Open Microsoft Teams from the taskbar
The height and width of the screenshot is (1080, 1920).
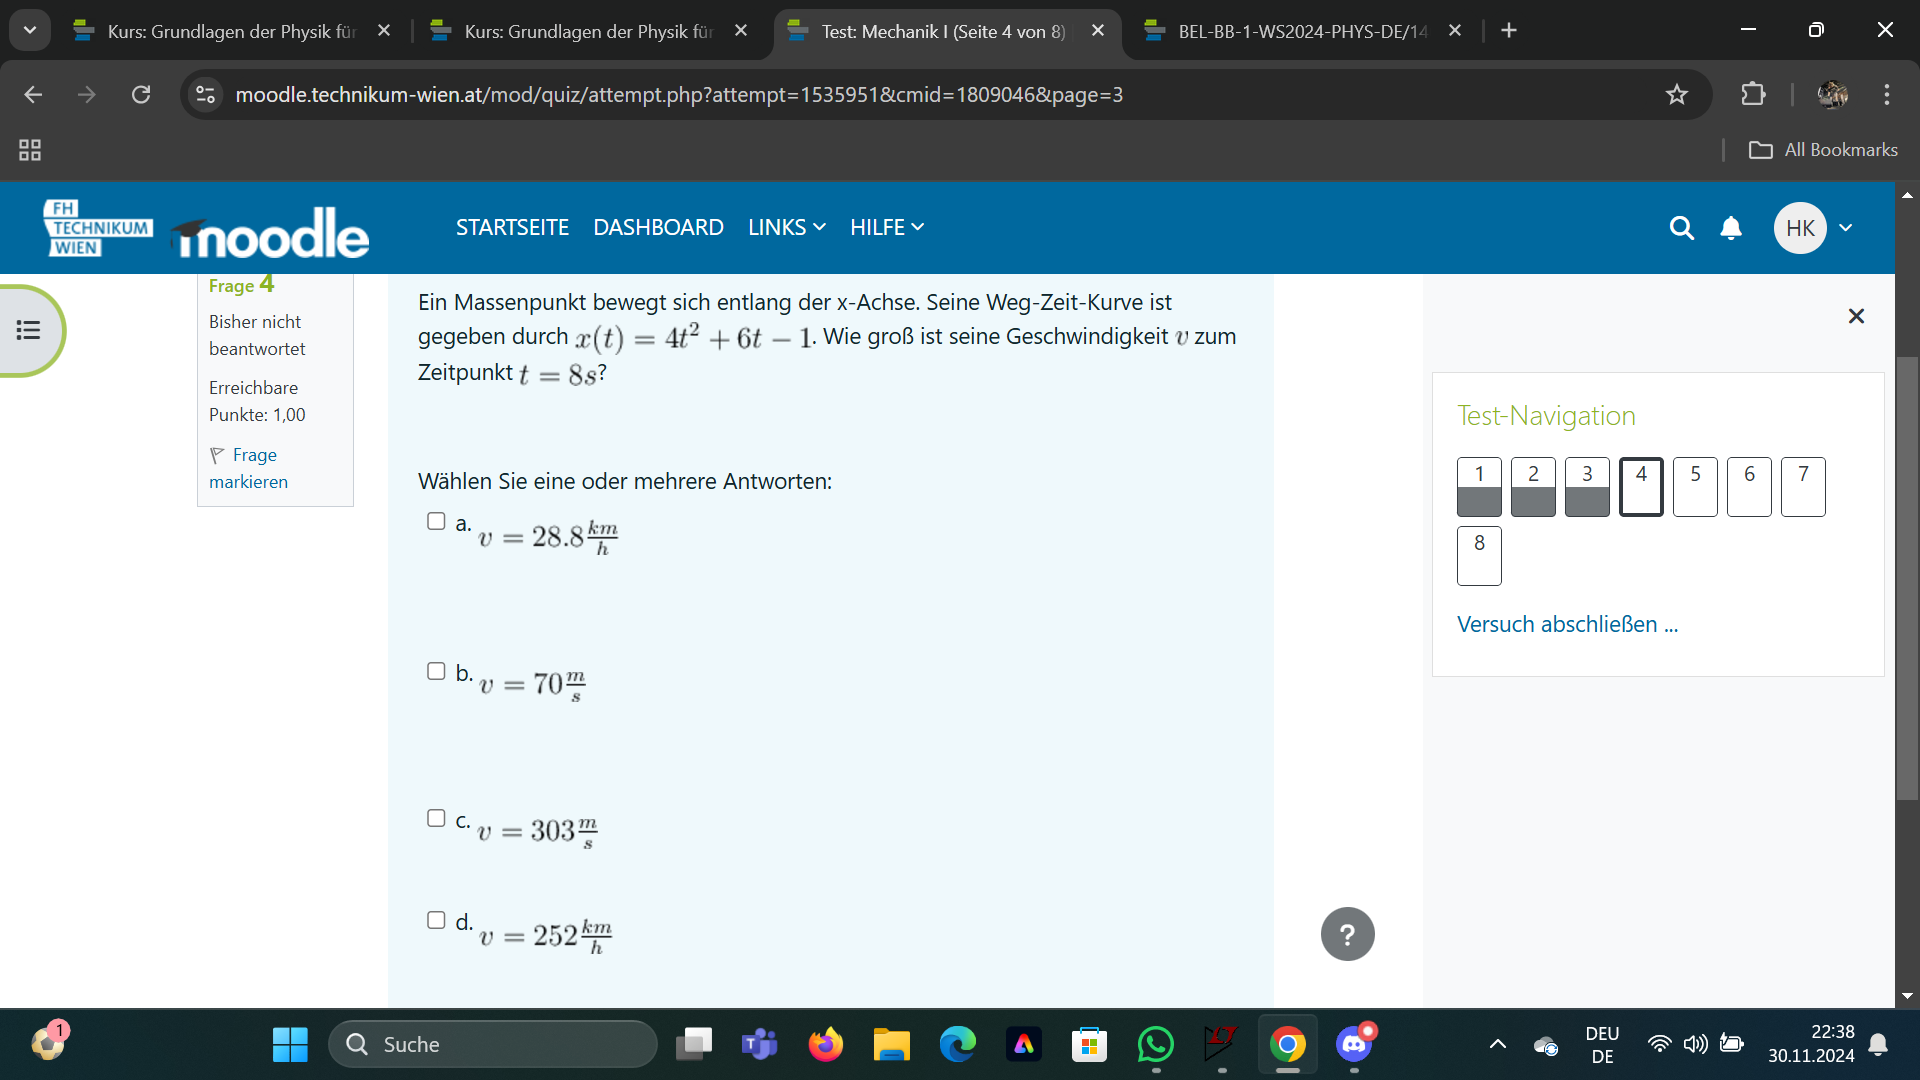(x=760, y=1044)
